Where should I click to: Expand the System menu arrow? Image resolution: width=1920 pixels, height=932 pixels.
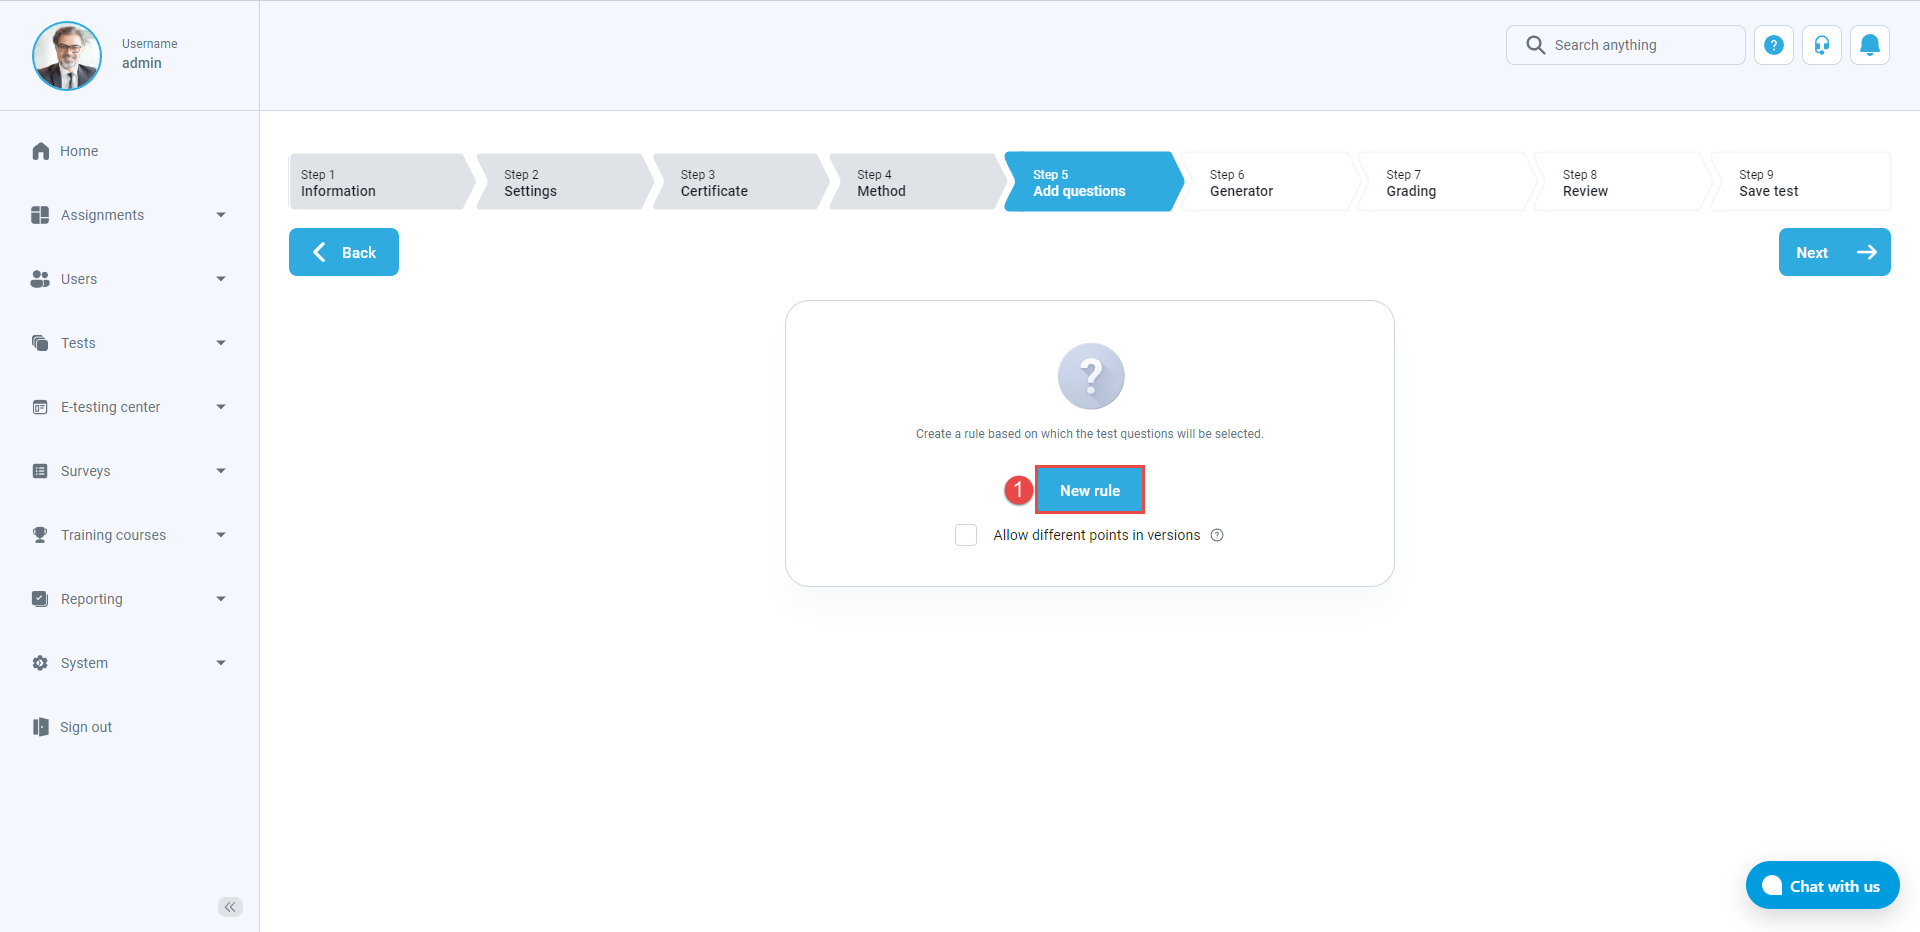click(221, 663)
